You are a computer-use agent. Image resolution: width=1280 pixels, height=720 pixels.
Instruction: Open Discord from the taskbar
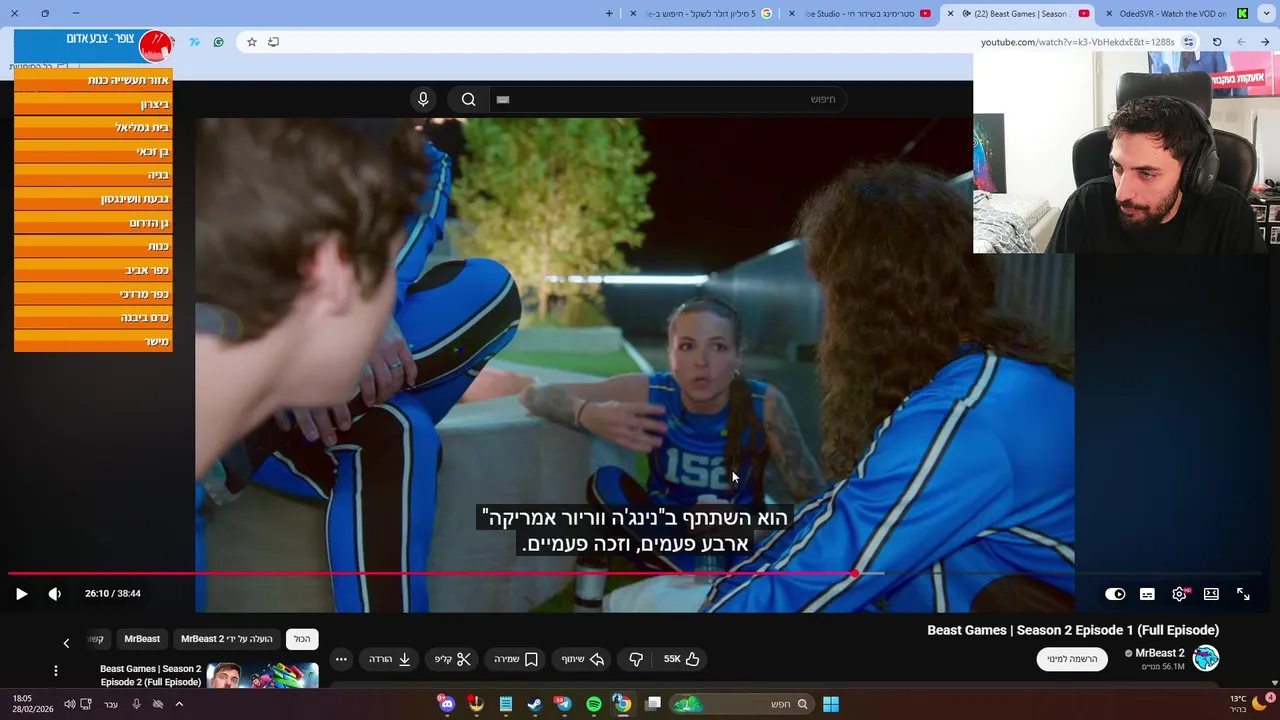point(447,704)
